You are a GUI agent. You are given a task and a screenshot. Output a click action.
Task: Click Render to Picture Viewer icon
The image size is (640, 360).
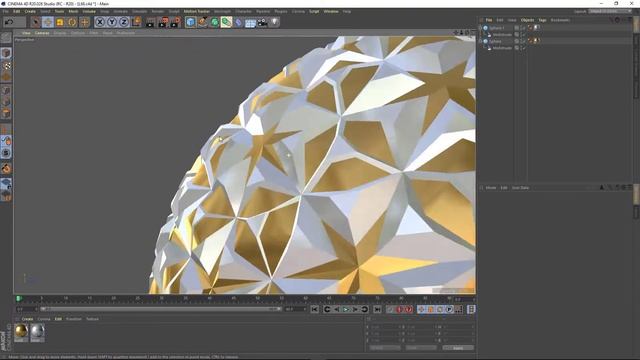tap(163, 22)
